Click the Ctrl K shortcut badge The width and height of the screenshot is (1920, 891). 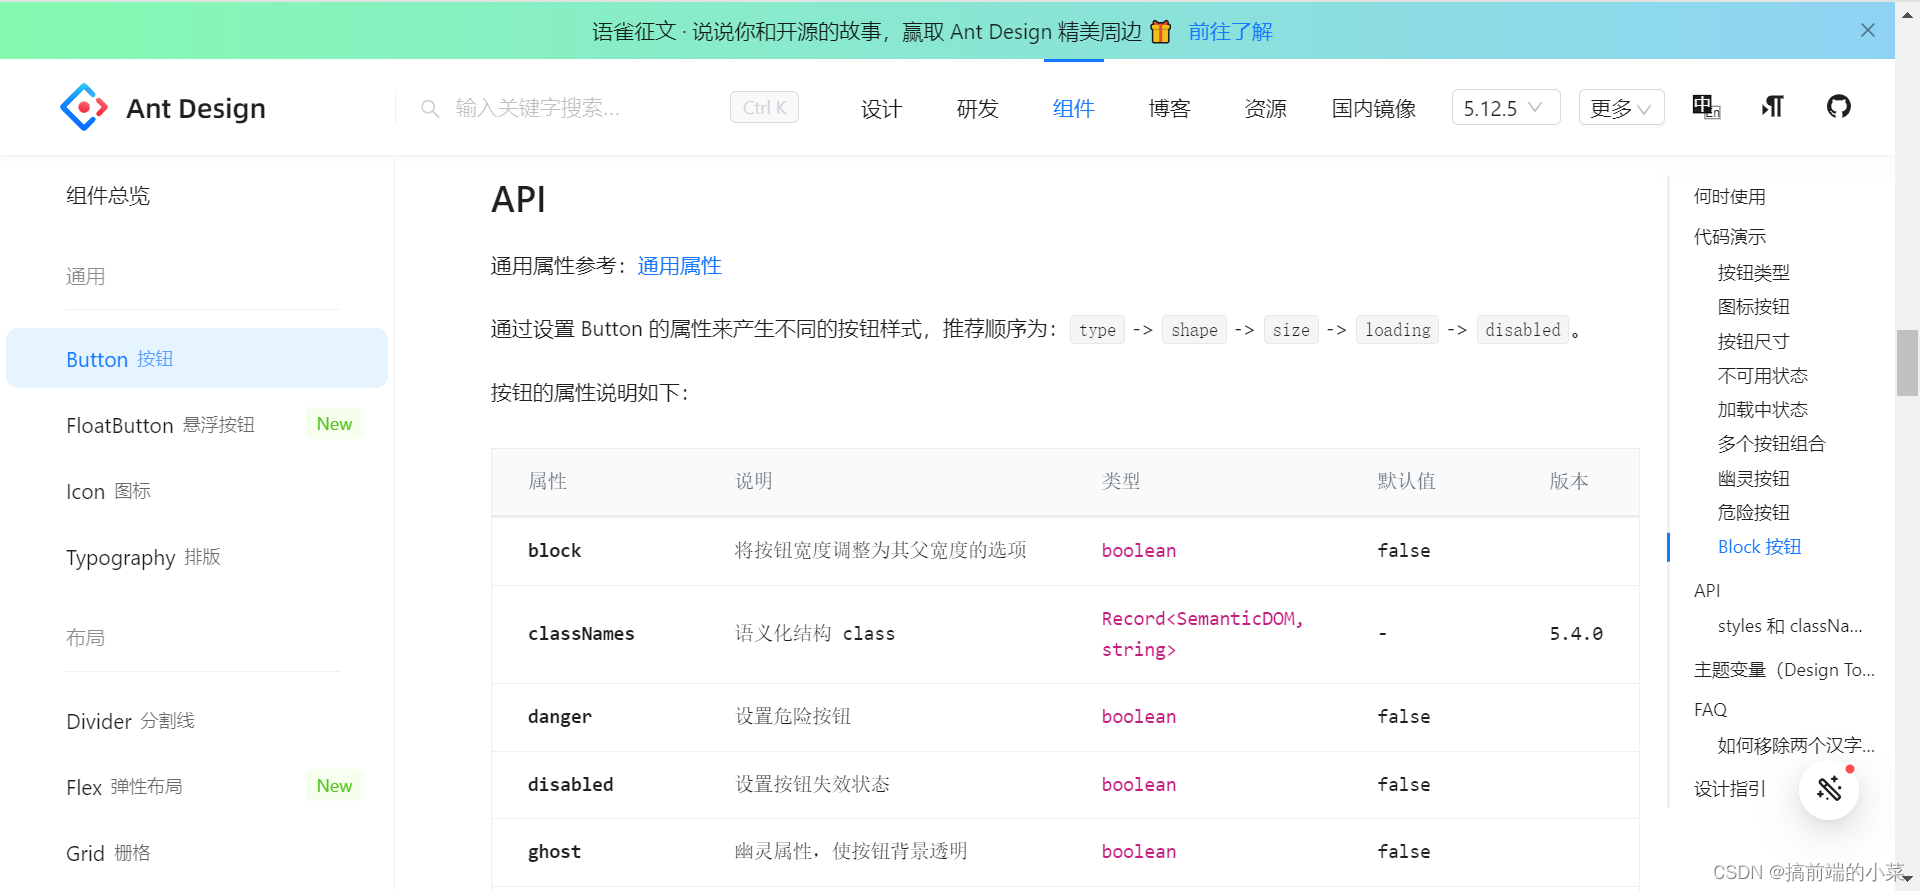point(764,107)
